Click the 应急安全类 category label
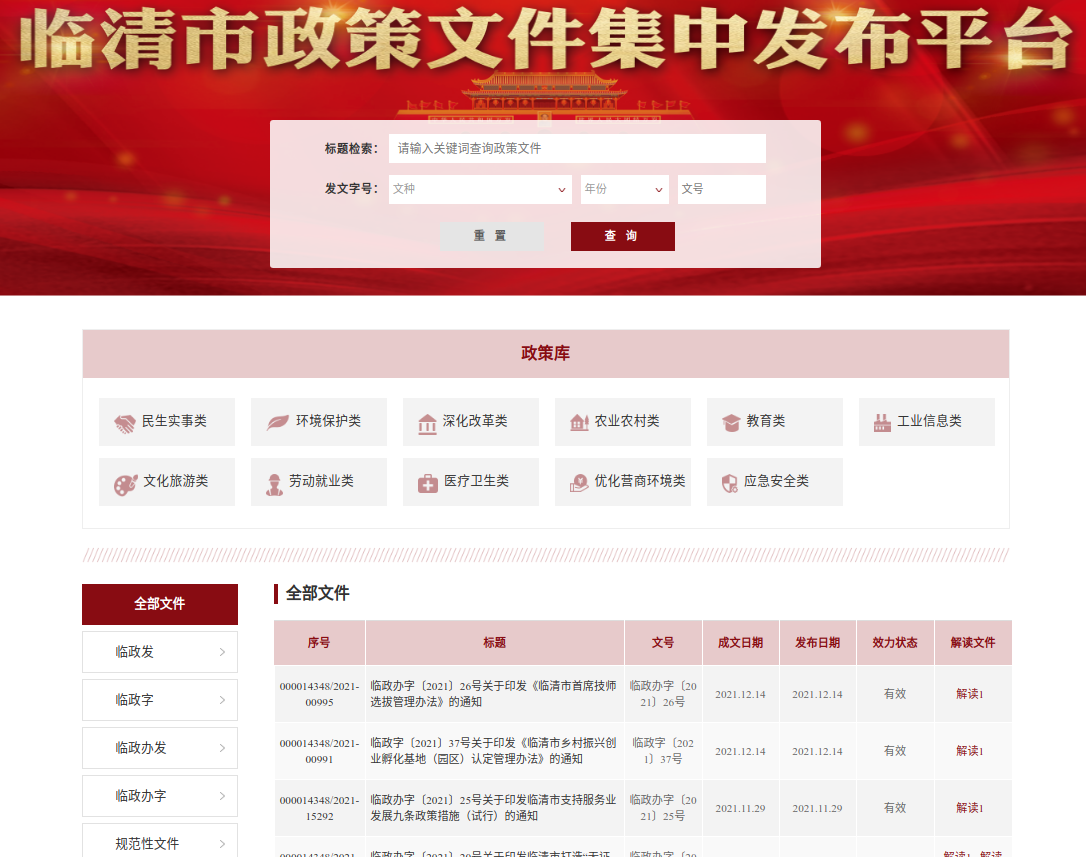This screenshot has height=857, width=1086. 776,481
